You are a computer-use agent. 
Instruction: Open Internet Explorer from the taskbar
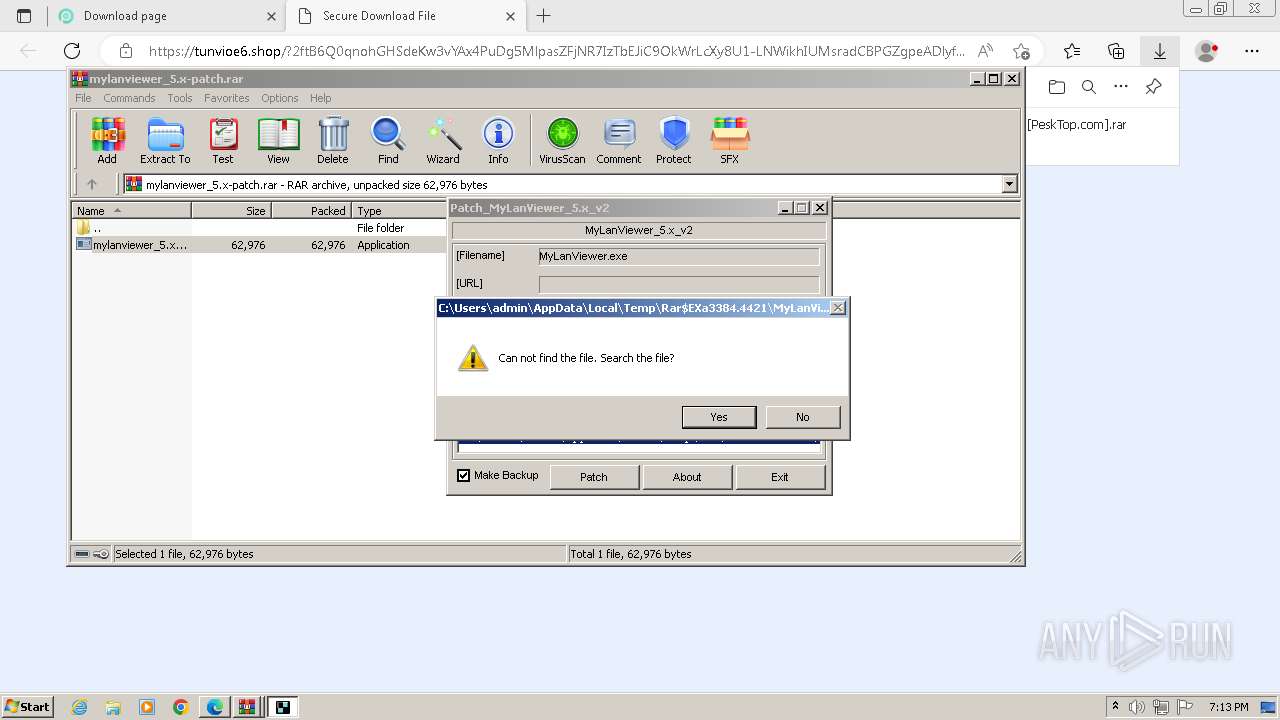point(79,707)
